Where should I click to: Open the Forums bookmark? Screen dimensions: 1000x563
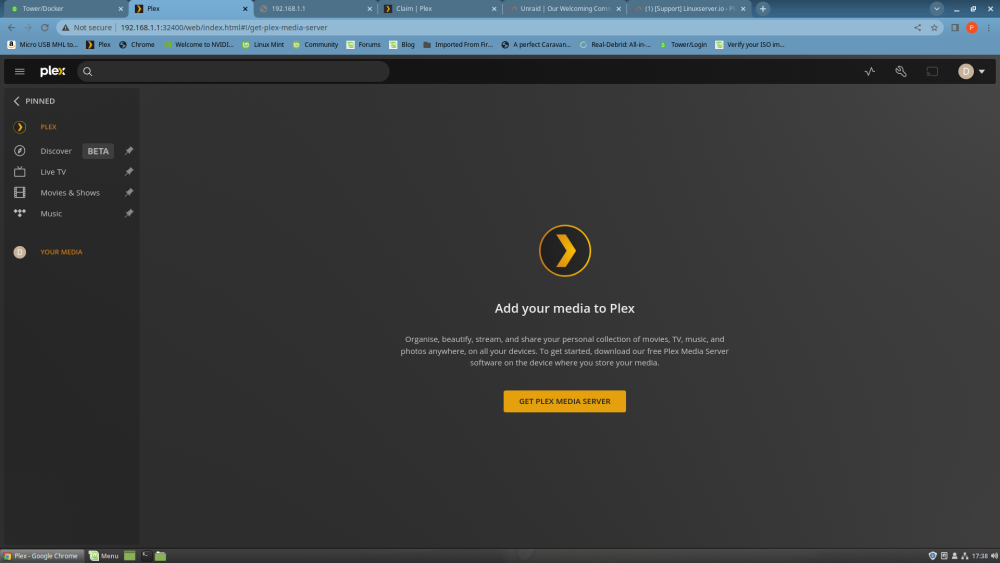pyautogui.click(x=364, y=45)
